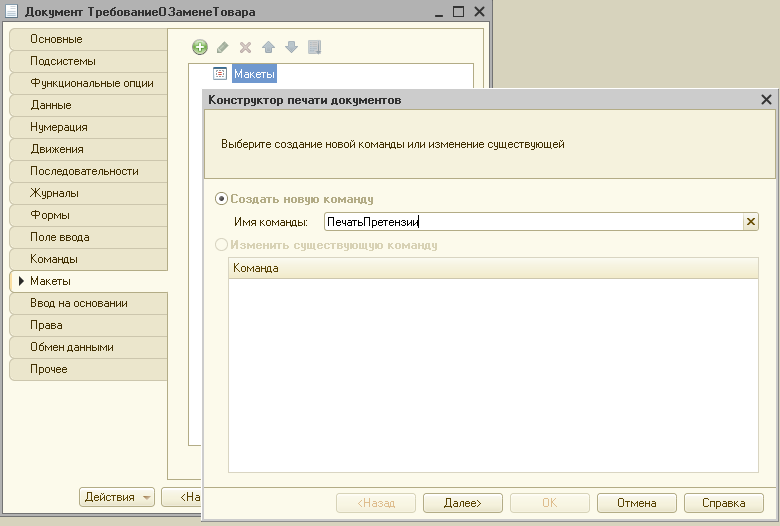The width and height of the screenshot is (780, 526).
Task: Click the green Add template icon
Action: point(200,47)
